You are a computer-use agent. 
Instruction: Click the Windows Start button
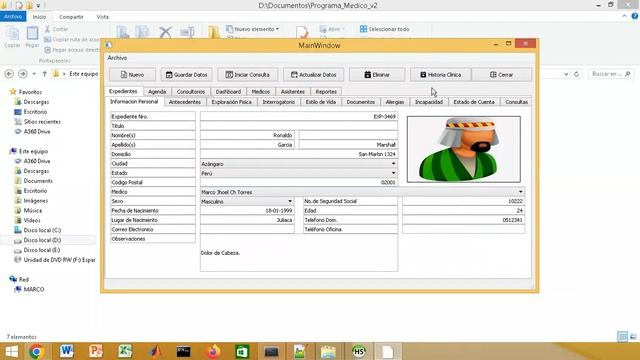pyautogui.click(x=11, y=351)
